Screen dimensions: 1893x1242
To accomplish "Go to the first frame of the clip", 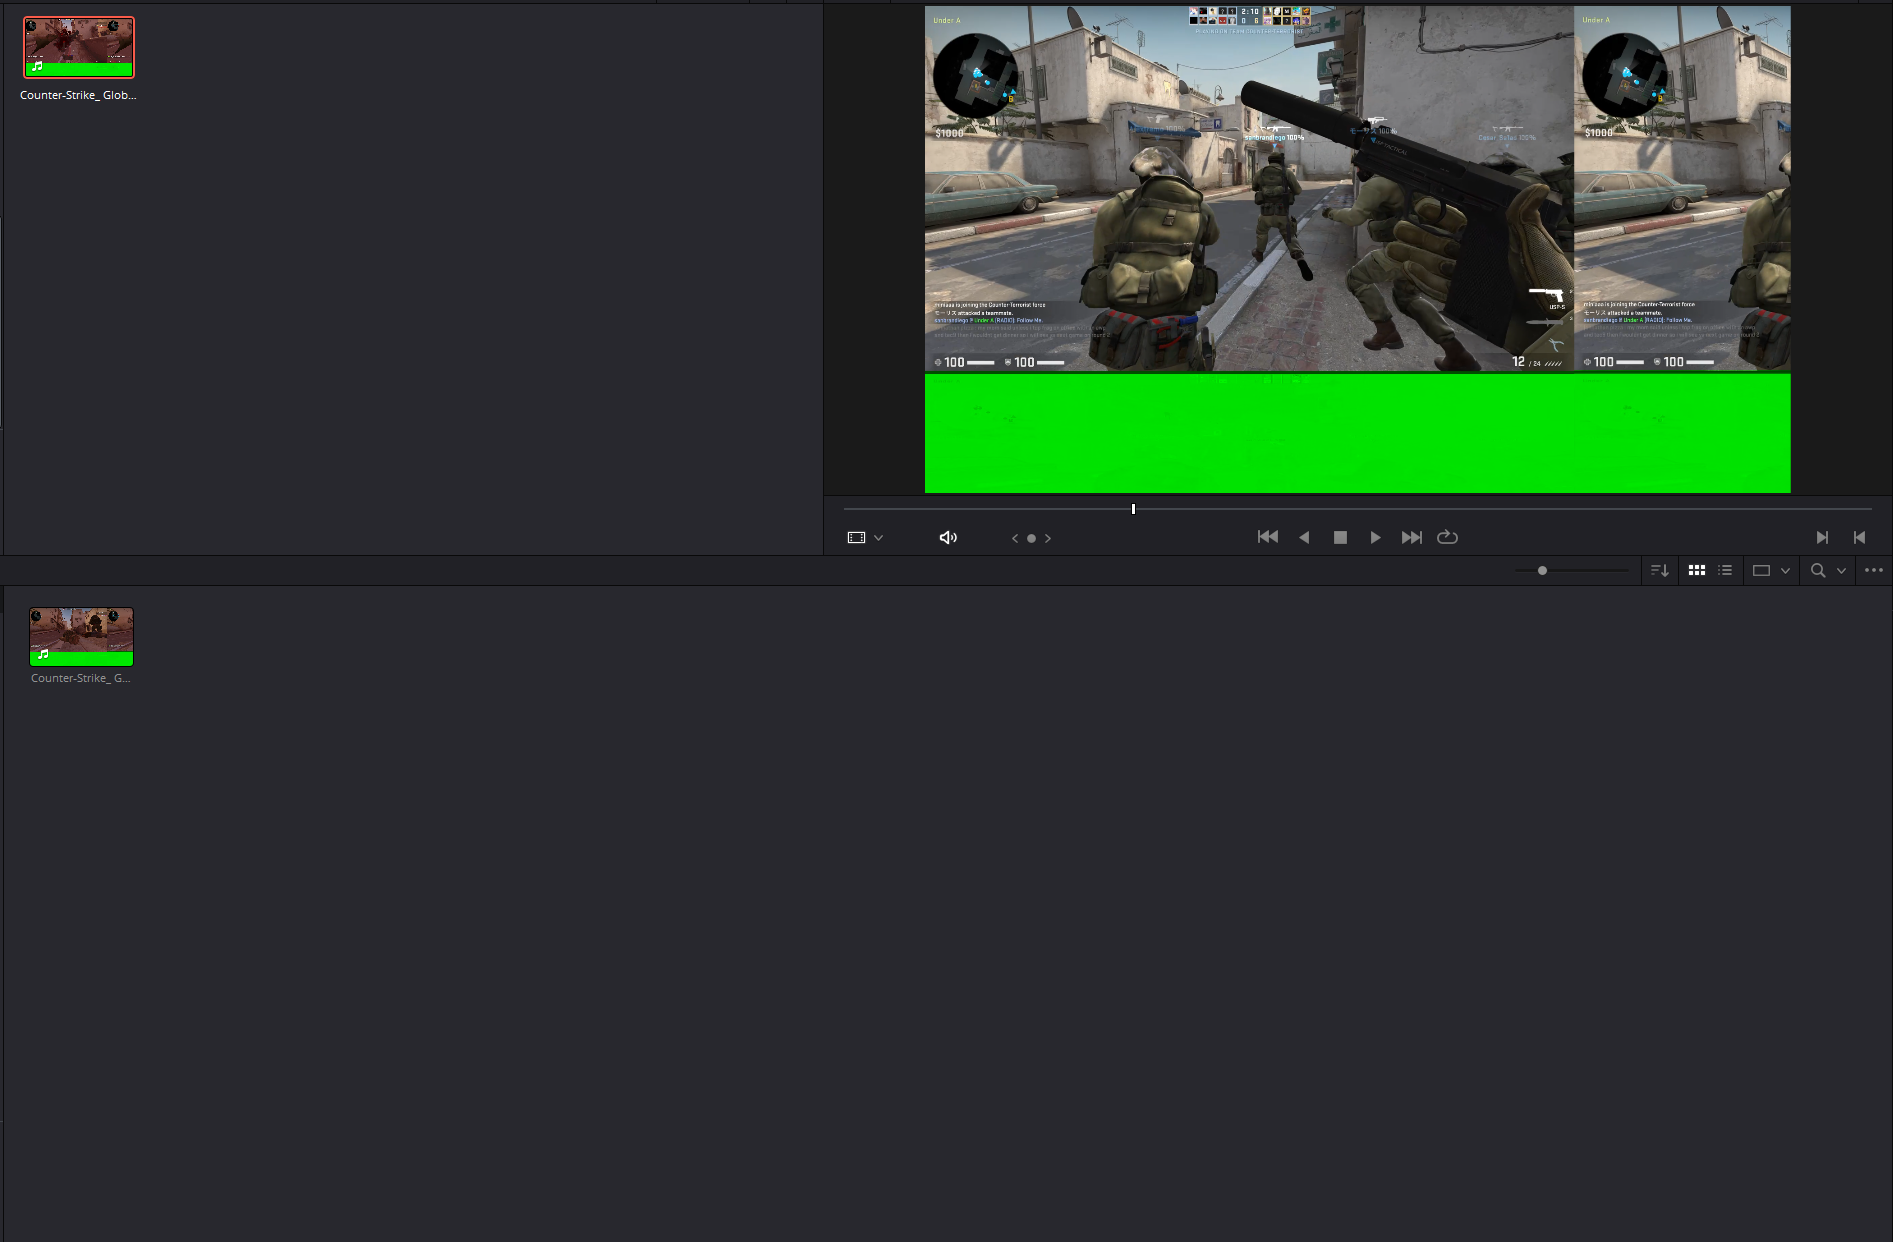I will coord(1267,537).
